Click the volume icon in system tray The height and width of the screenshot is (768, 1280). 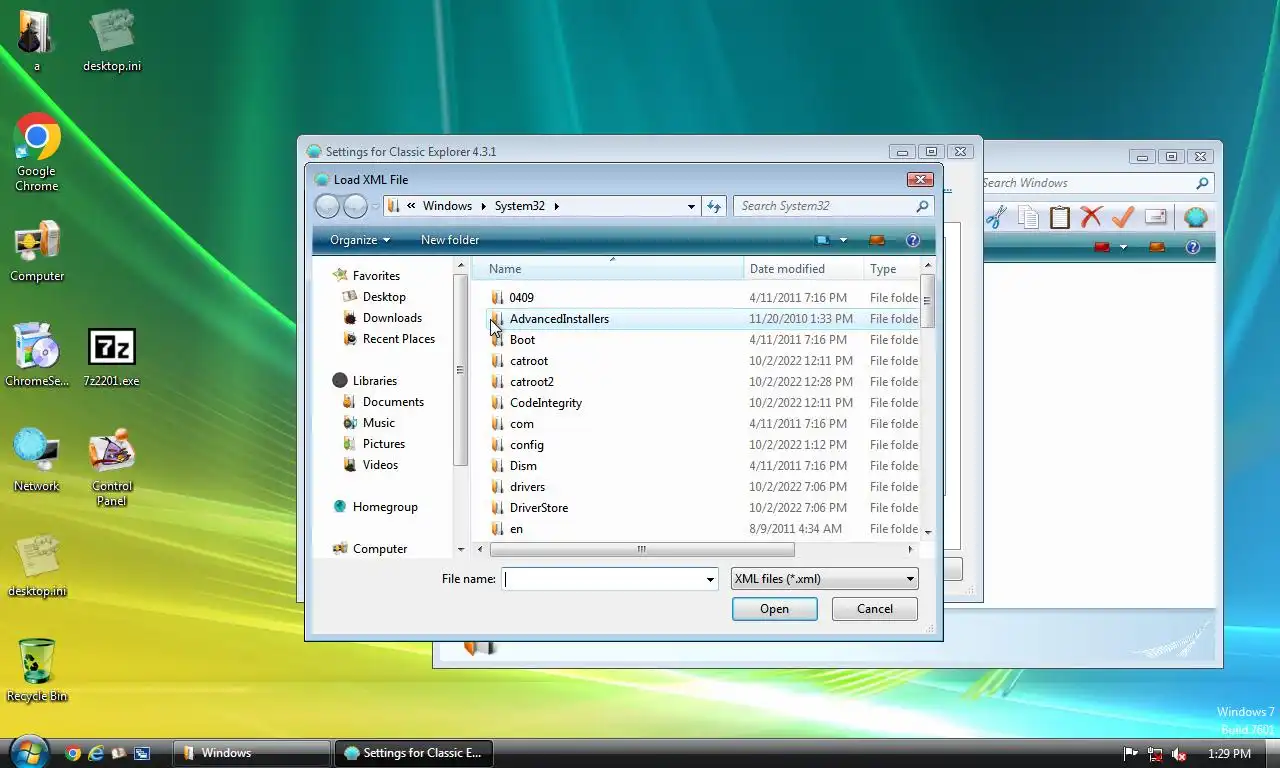click(x=1179, y=754)
